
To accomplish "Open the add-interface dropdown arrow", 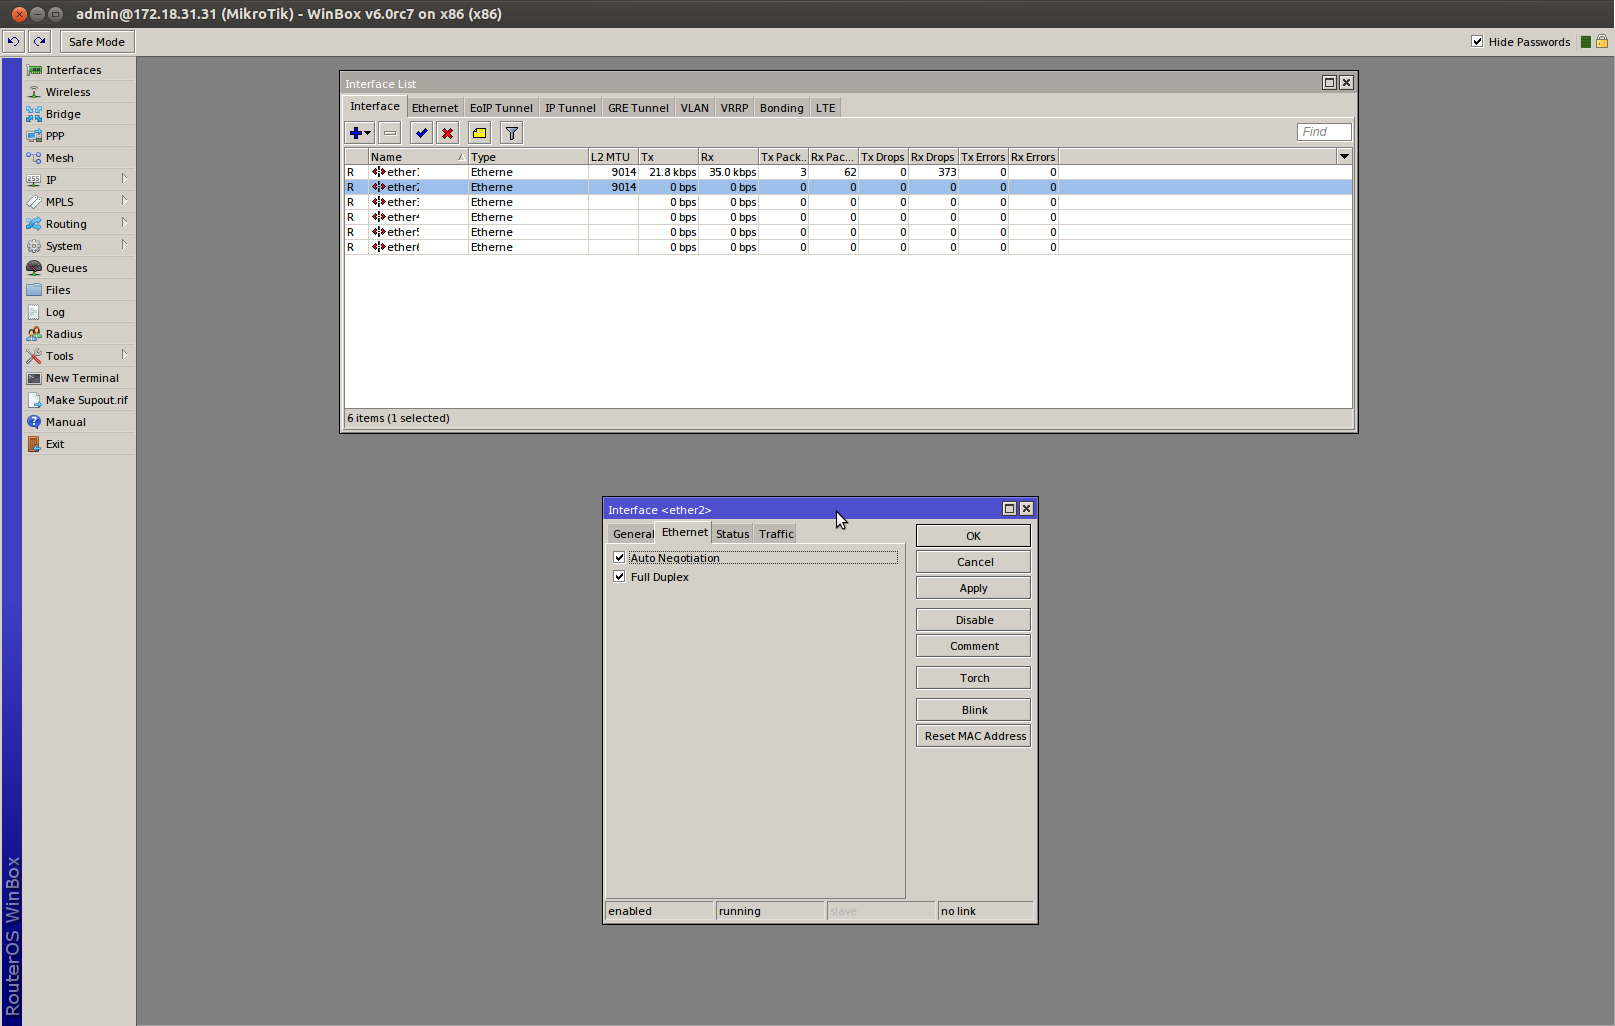I will 366,132.
